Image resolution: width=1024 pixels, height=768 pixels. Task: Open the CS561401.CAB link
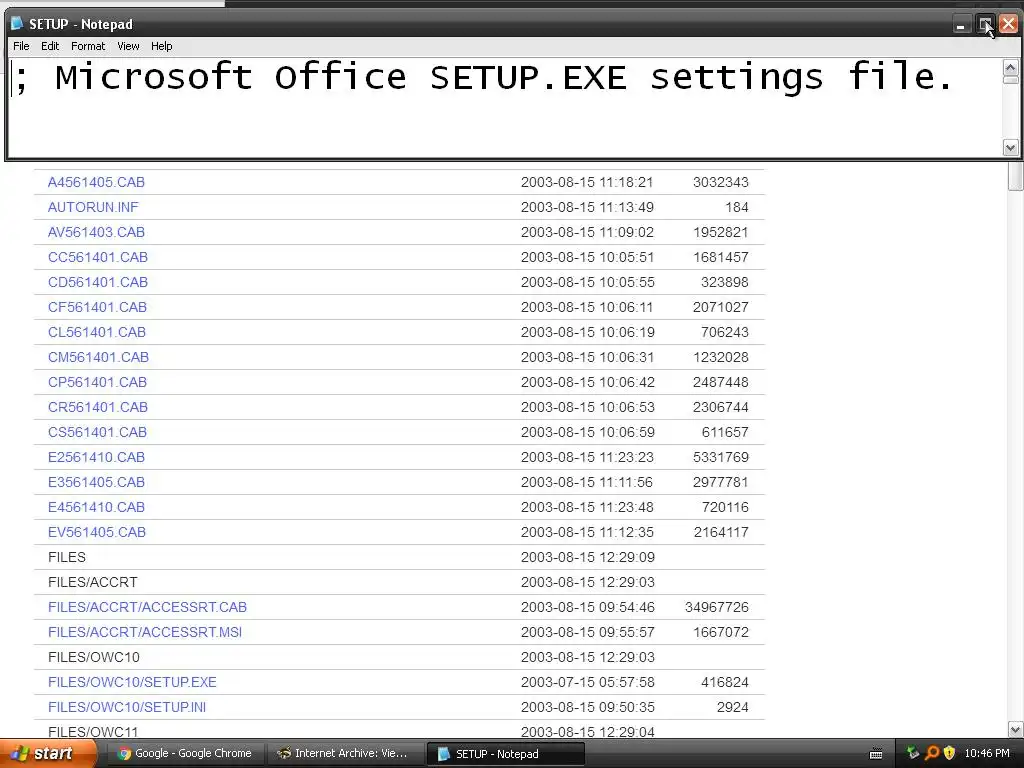pyautogui.click(x=97, y=432)
